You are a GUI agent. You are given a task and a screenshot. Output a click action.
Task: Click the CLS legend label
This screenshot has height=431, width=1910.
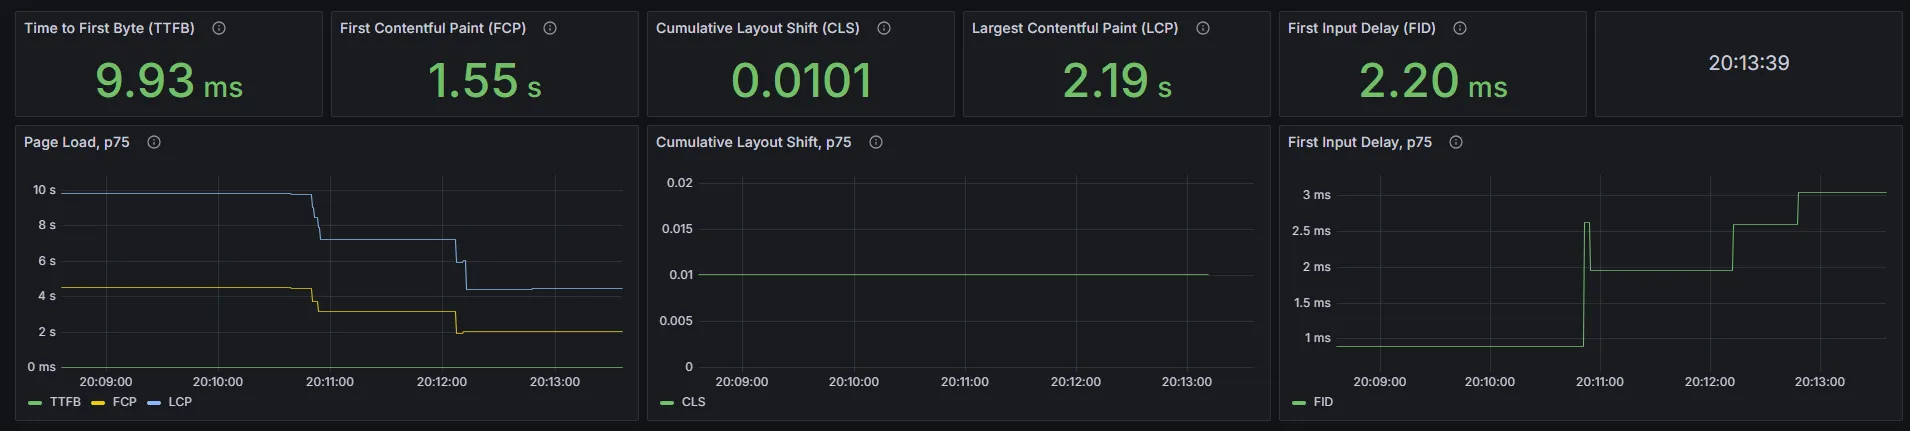click(693, 402)
